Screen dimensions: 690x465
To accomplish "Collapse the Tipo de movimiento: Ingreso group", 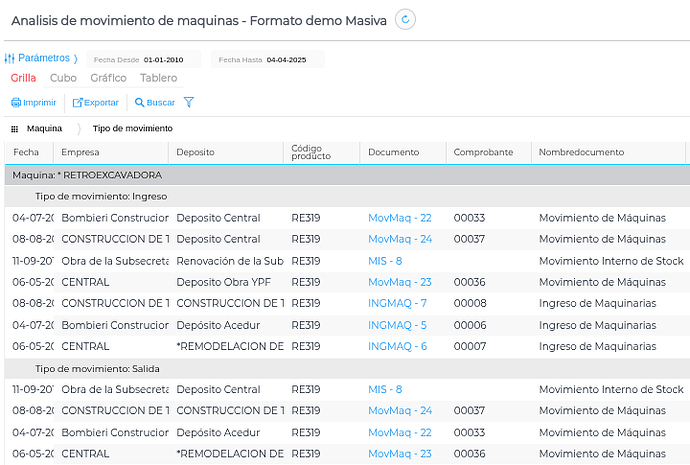I will (347, 196).
